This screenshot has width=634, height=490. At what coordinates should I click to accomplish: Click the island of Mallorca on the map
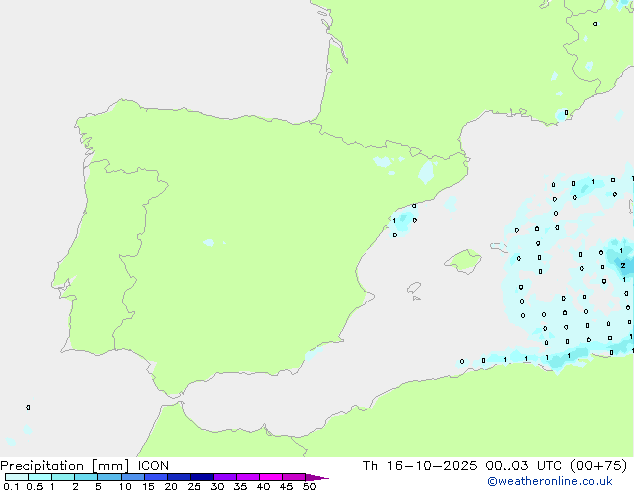463,261
